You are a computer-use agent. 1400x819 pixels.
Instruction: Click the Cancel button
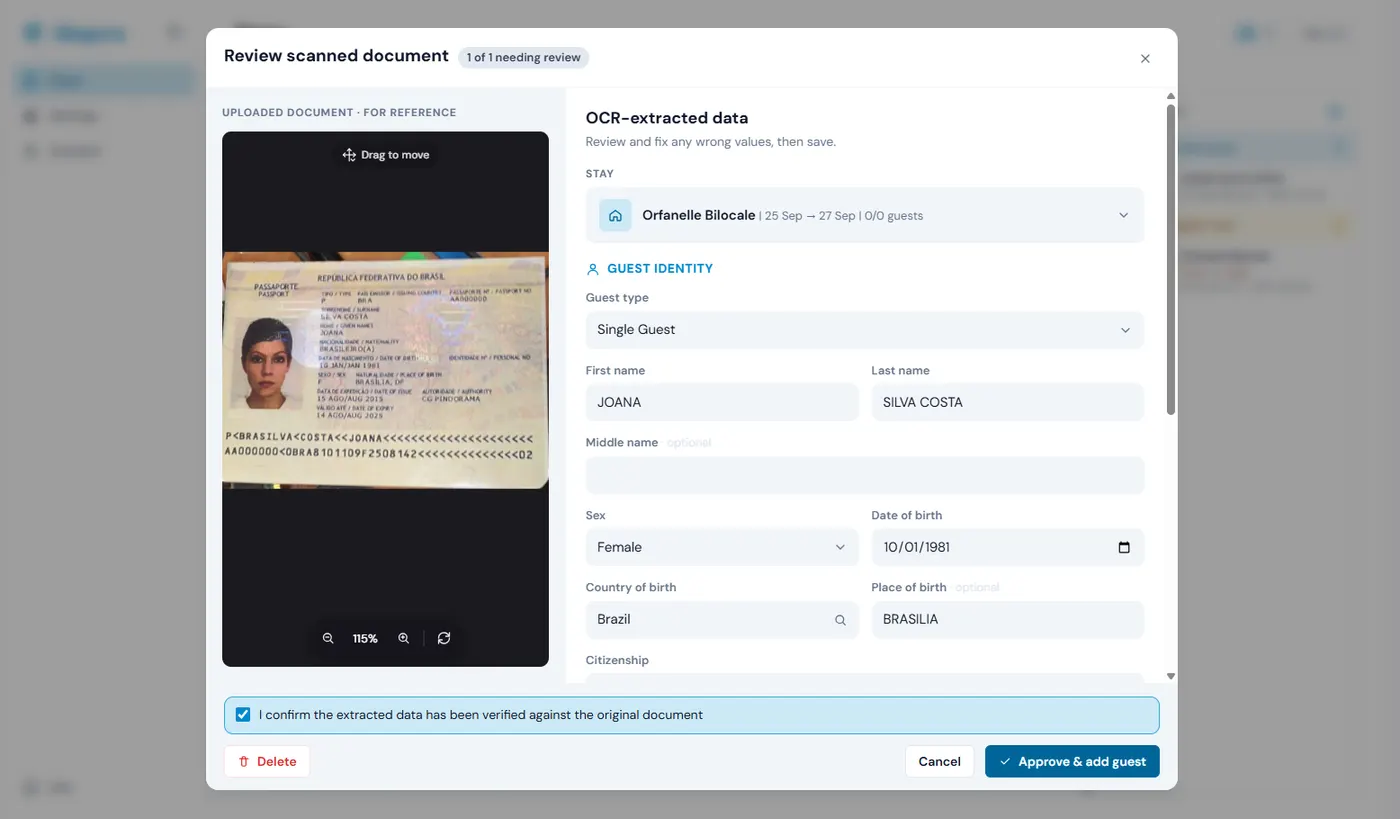tap(939, 761)
